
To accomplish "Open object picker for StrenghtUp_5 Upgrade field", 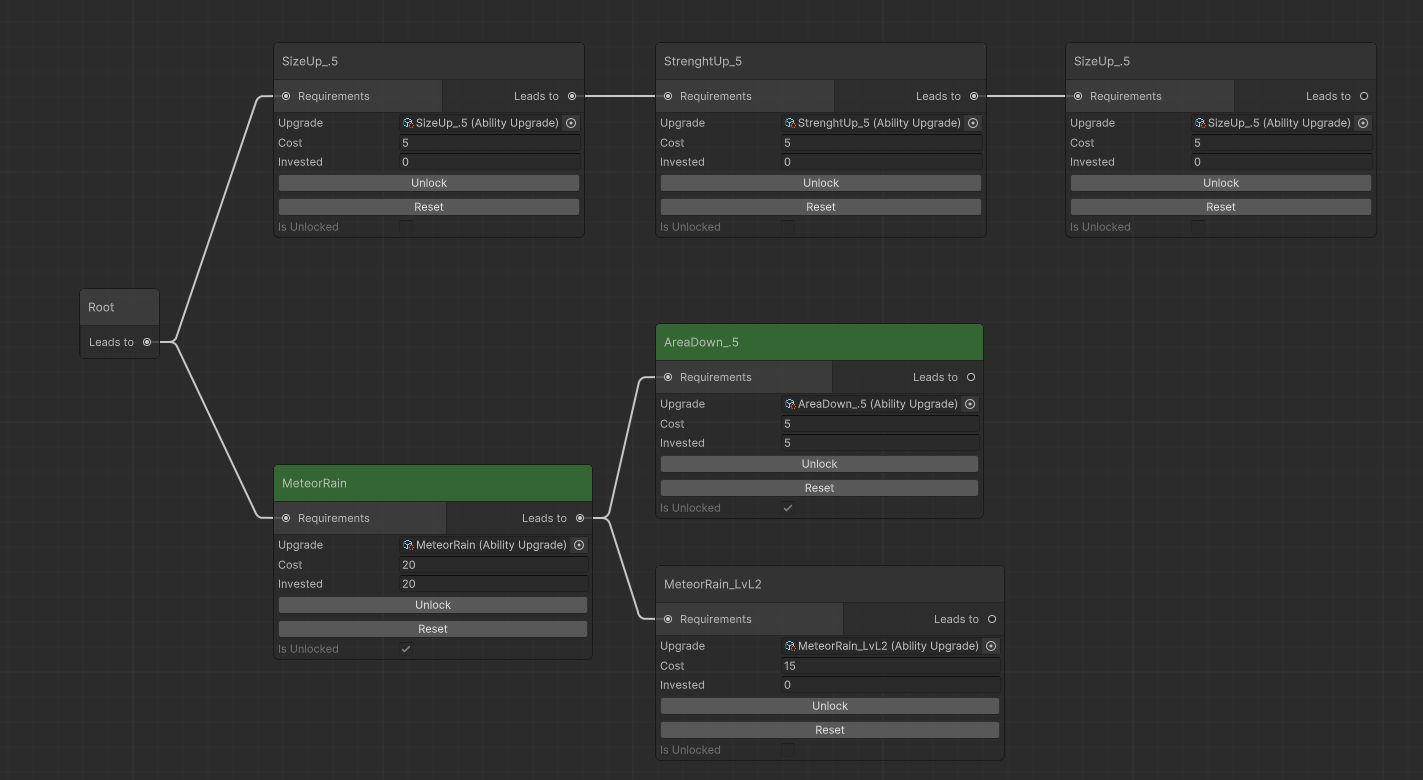I will tap(973, 123).
